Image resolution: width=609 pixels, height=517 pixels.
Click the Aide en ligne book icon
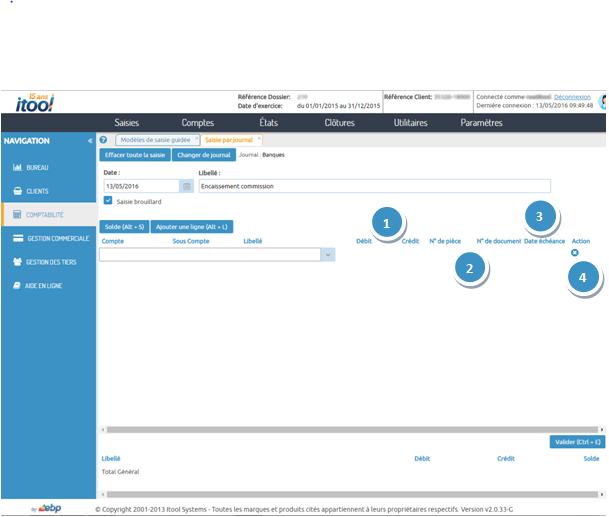click(17, 285)
